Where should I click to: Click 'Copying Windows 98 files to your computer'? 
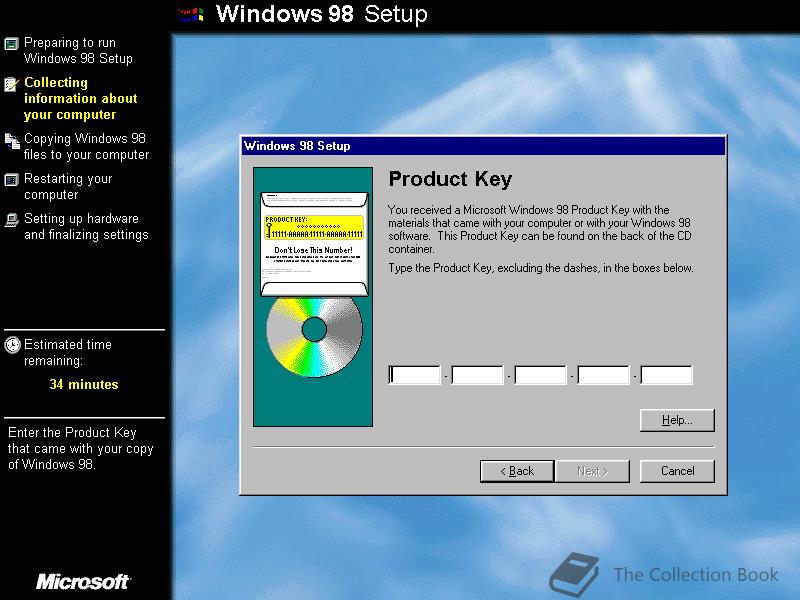86,146
